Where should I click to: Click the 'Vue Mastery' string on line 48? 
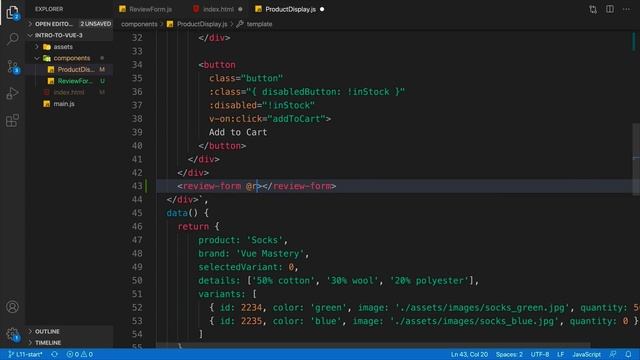270,253
